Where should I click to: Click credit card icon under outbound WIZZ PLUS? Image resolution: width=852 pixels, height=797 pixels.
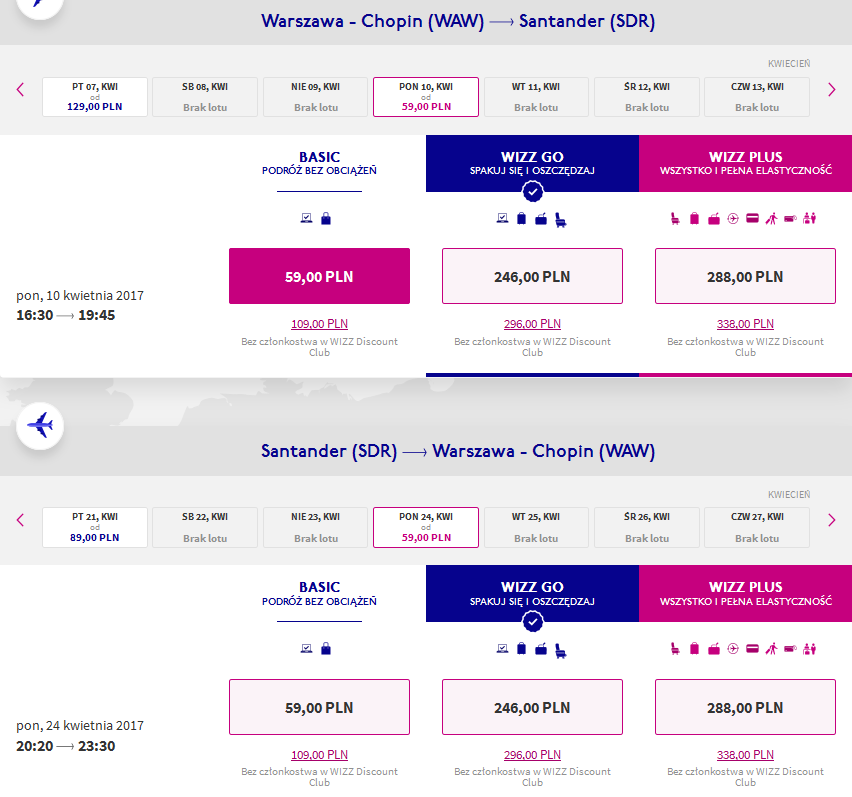753,218
